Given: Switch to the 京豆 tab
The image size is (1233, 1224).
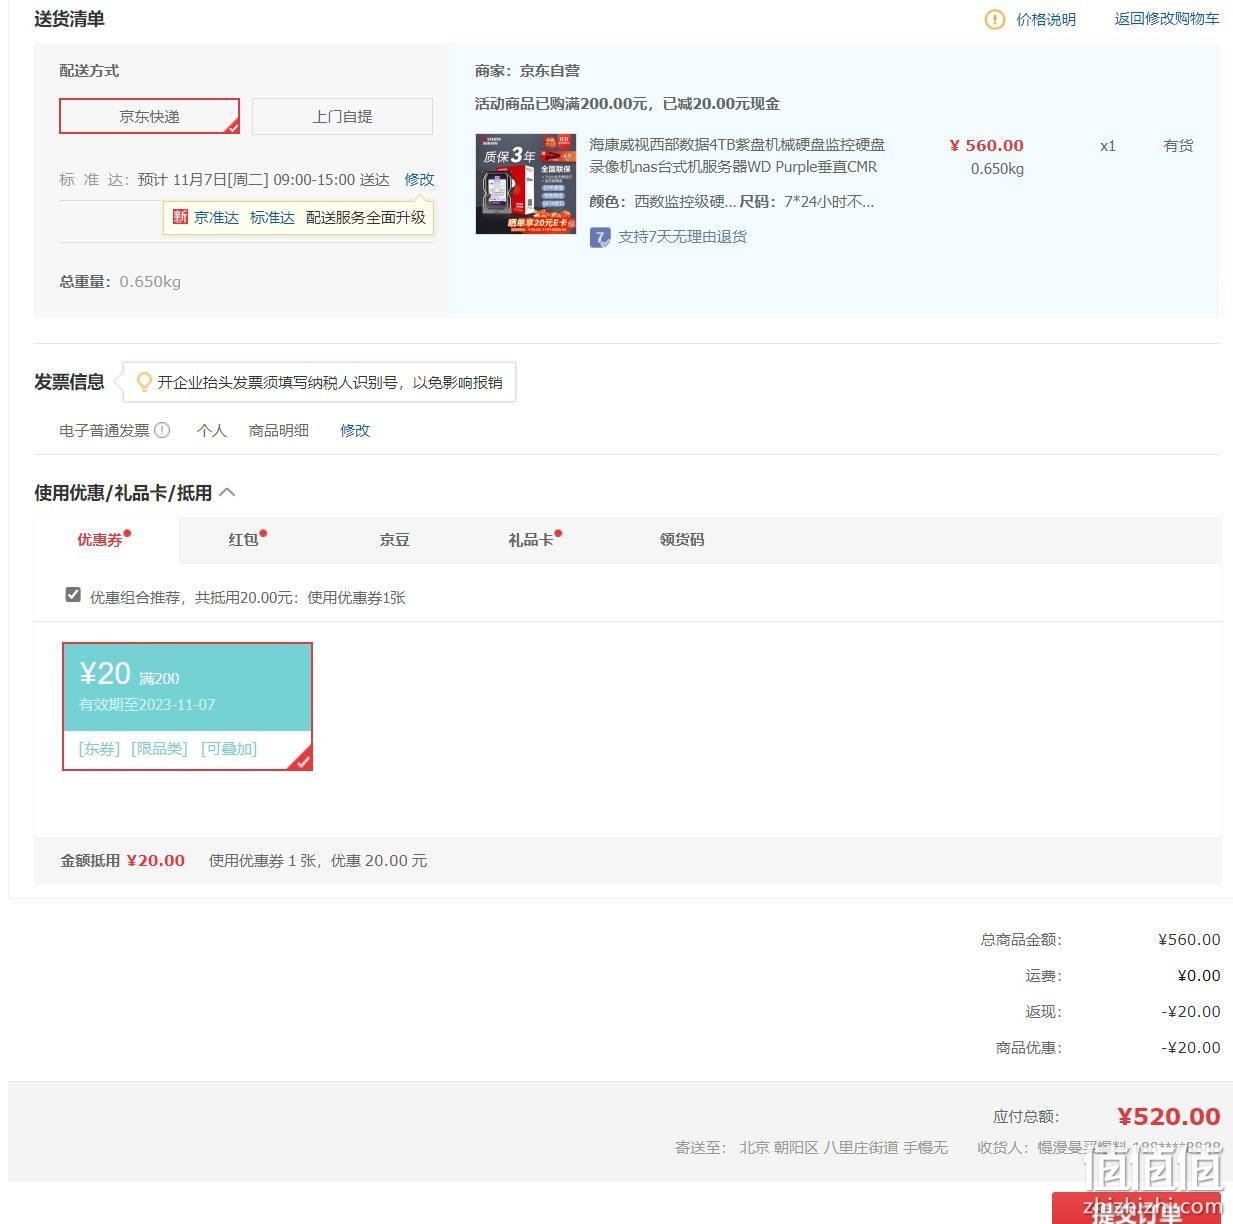Looking at the screenshot, I should [394, 540].
